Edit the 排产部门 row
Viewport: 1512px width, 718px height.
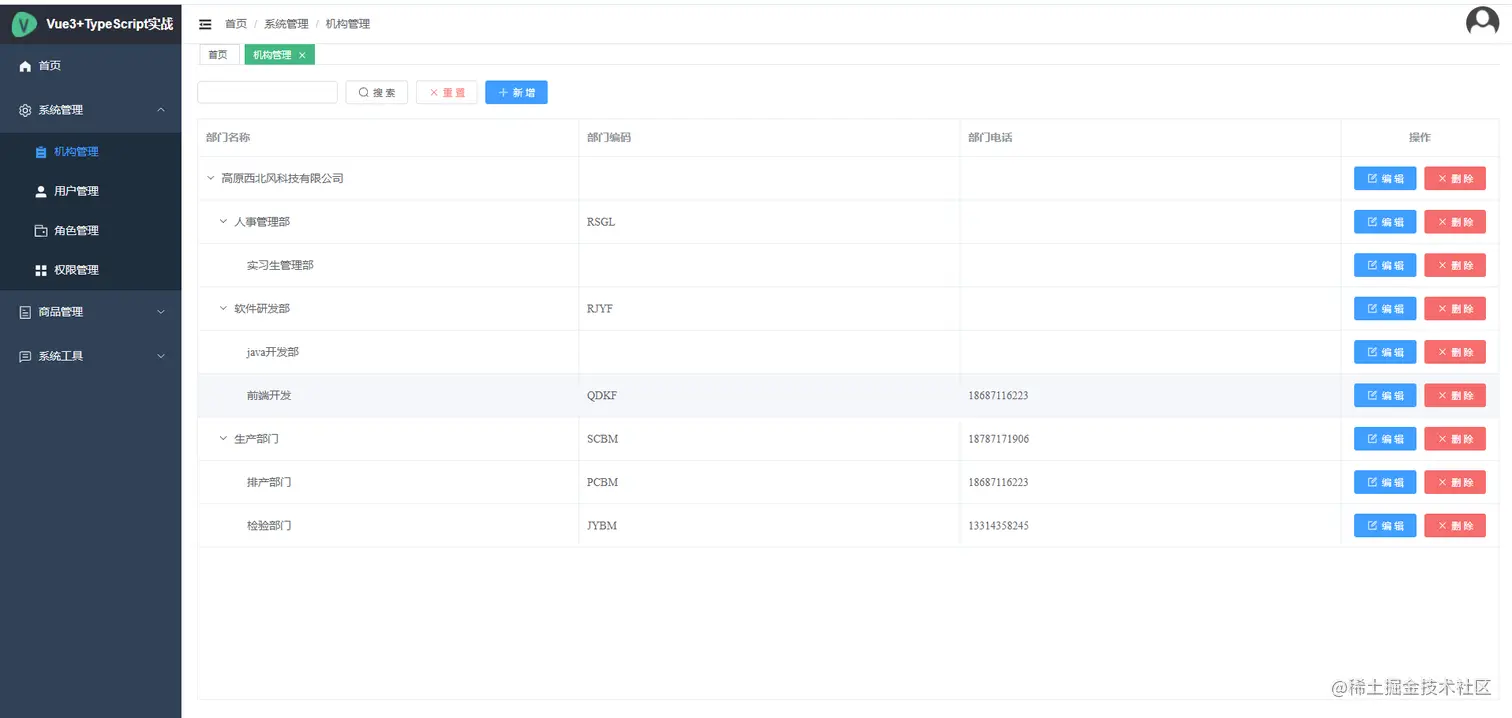pos(1385,482)
